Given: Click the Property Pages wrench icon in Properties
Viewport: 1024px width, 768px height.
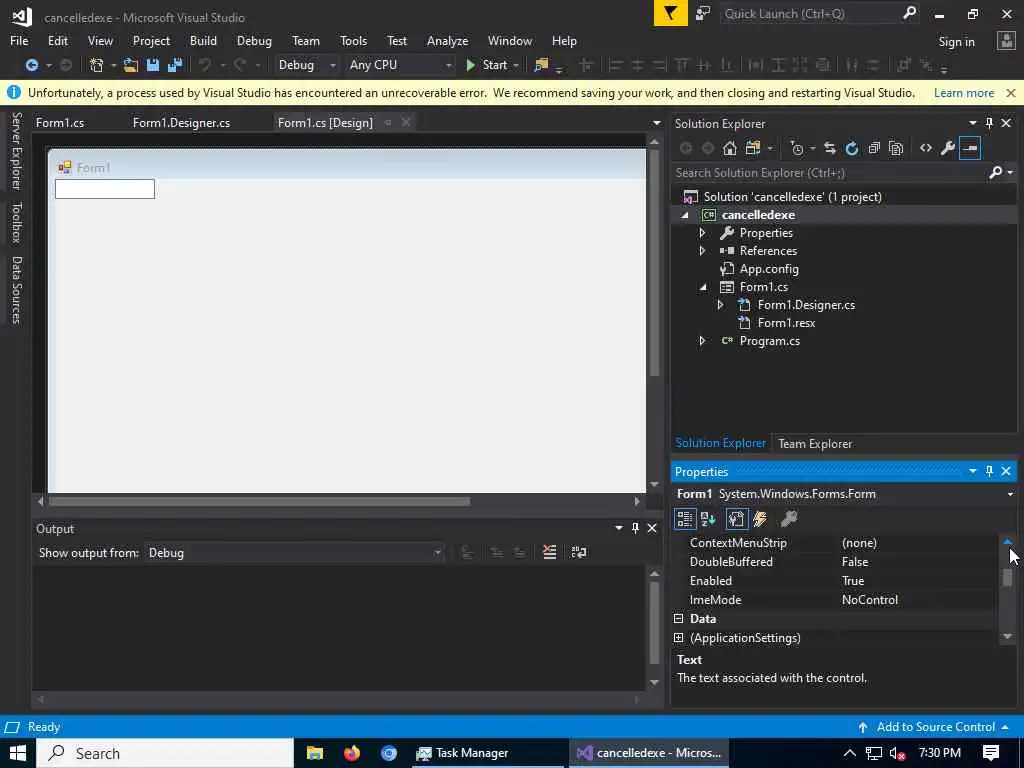Looking at the screenshot, I should (x=789, y=519).
